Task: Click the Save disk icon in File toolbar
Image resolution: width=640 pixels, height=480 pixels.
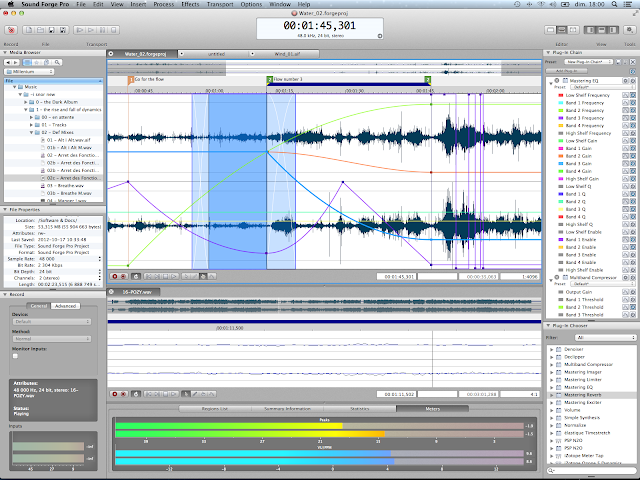Action: 51,30
